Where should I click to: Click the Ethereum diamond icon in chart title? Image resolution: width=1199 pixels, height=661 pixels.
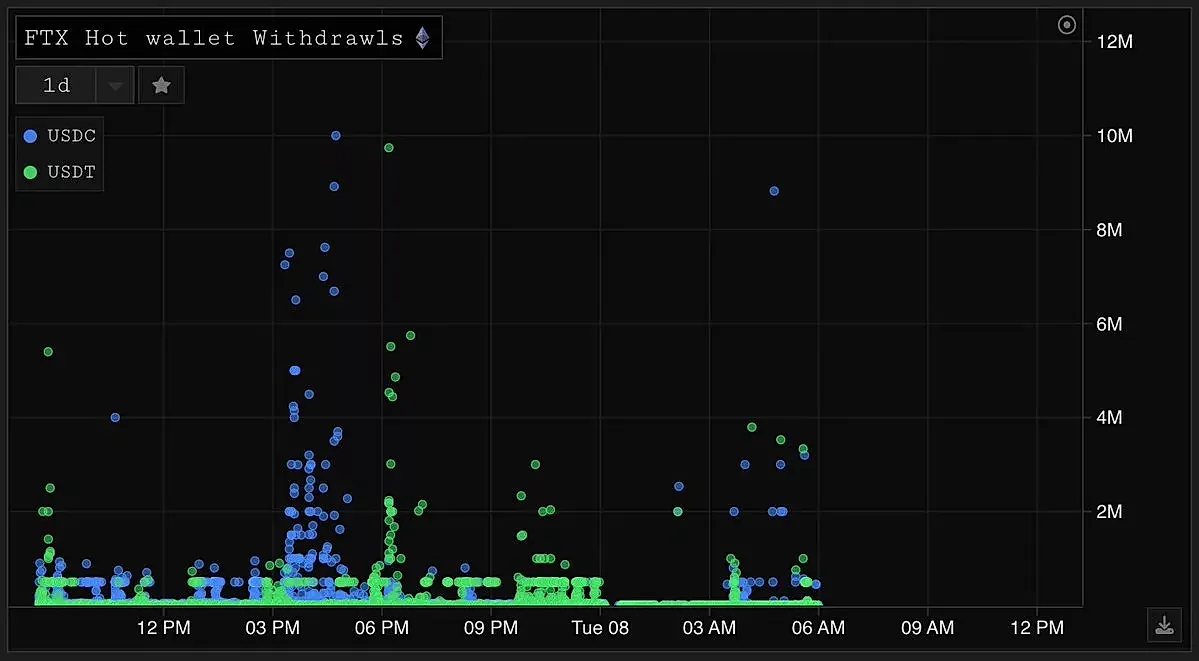422,37
